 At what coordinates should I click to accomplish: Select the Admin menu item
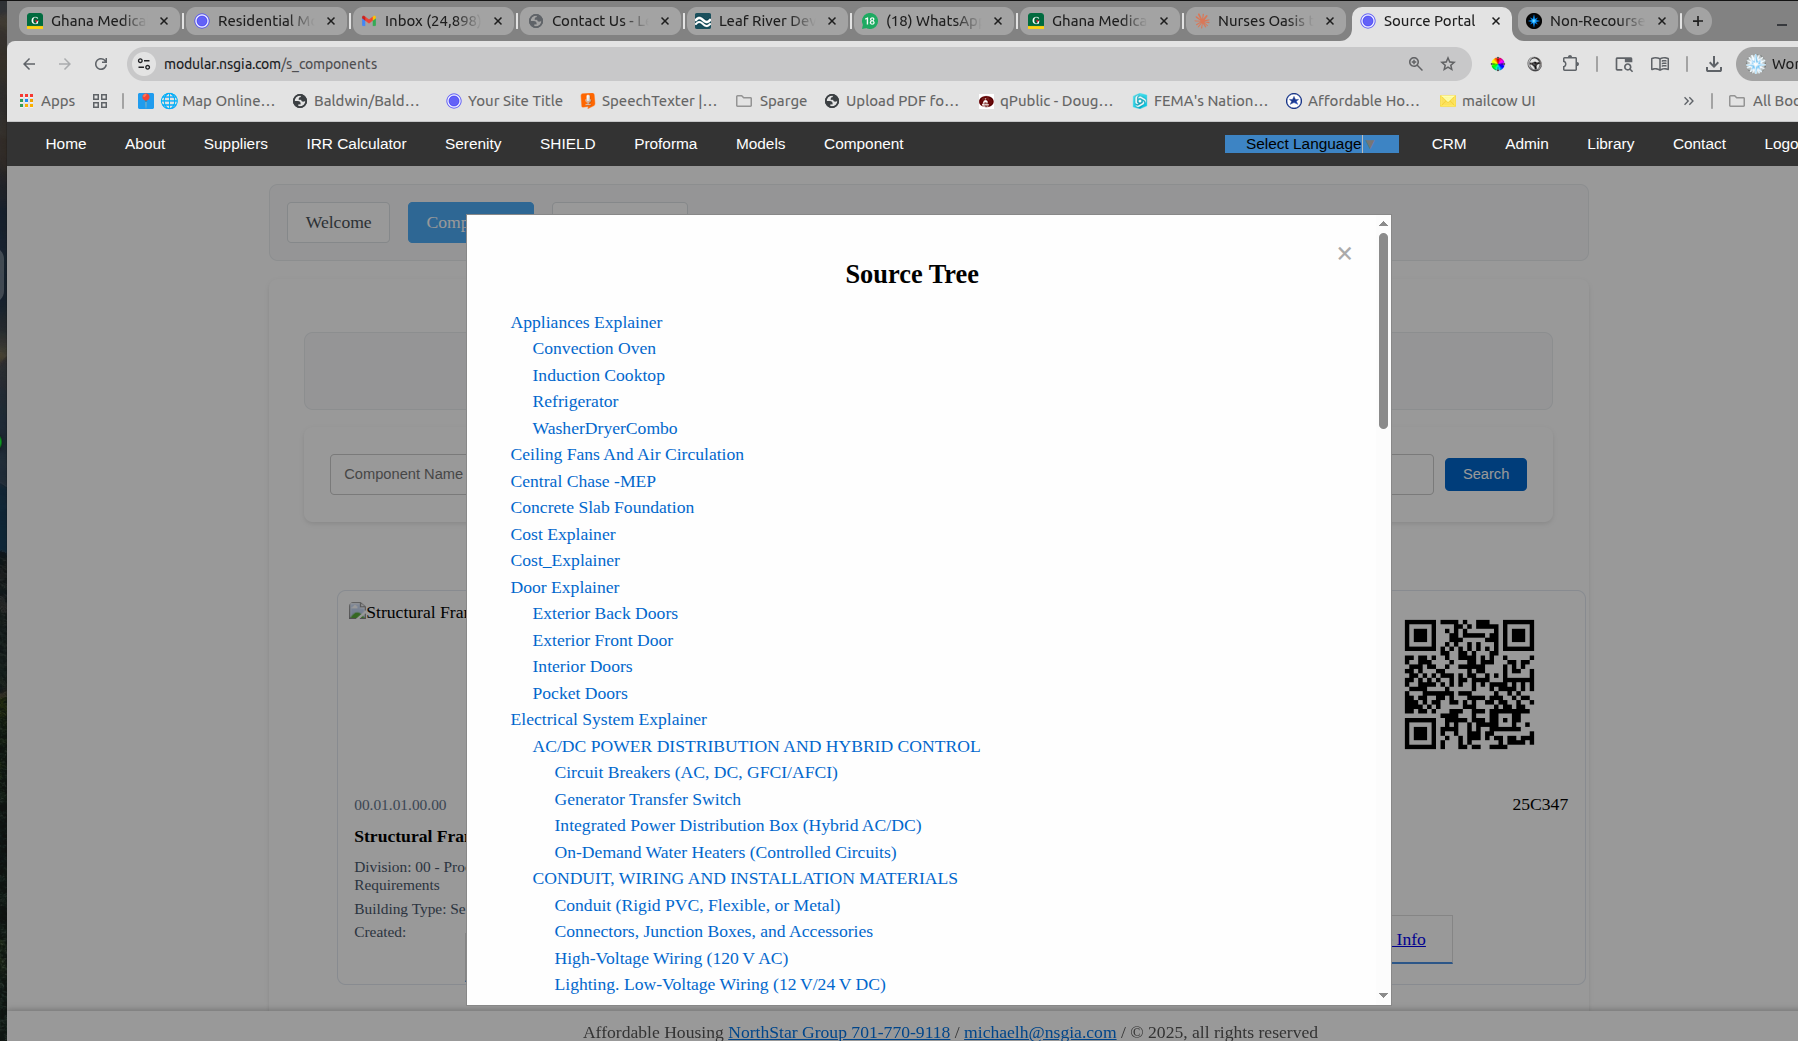pyautogui.click(x=1526, y=143)
